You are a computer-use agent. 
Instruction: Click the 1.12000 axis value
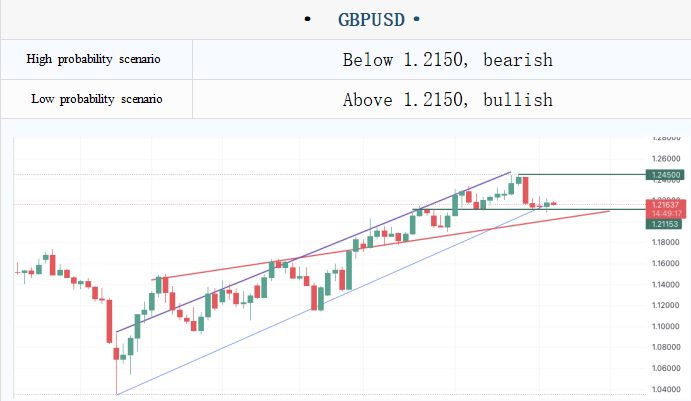666,305
